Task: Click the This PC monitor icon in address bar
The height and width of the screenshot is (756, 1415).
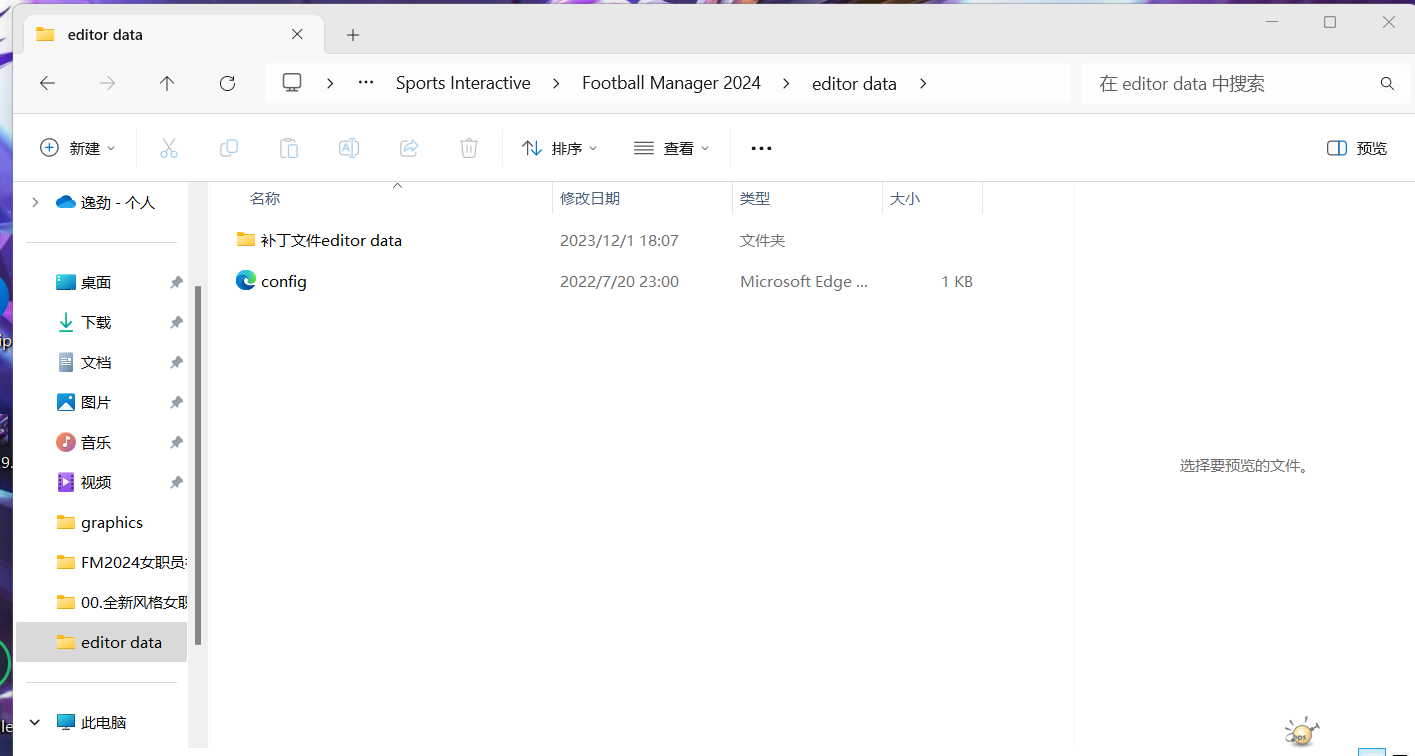Action: [292, 83]
